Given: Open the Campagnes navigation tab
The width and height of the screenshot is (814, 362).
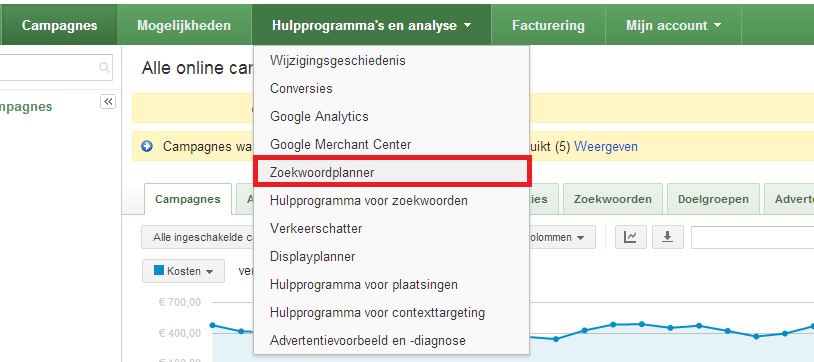Looking at the screenshot, I should point(60,25).
